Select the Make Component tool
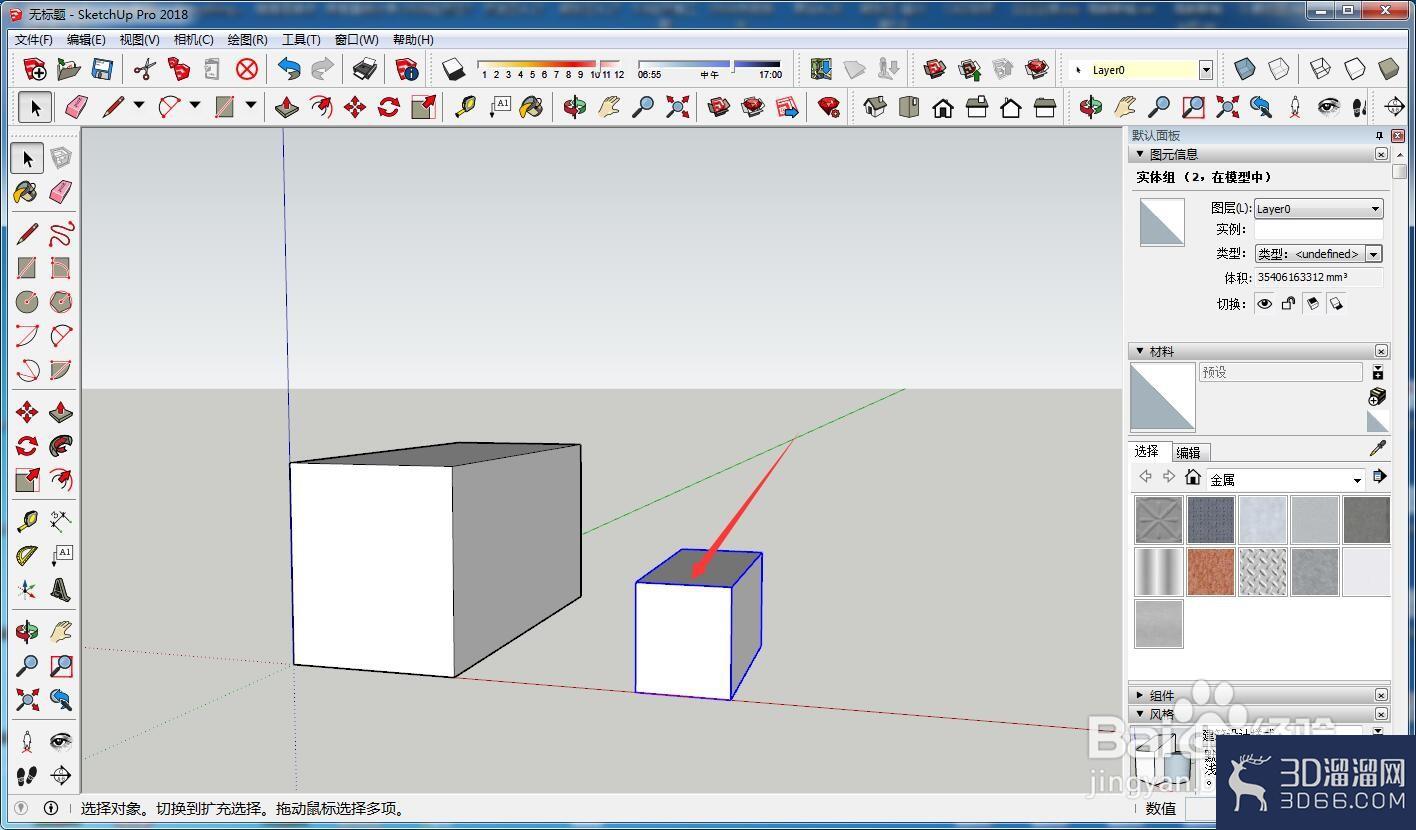This screenshot has width=1416, height=830. 61,158
